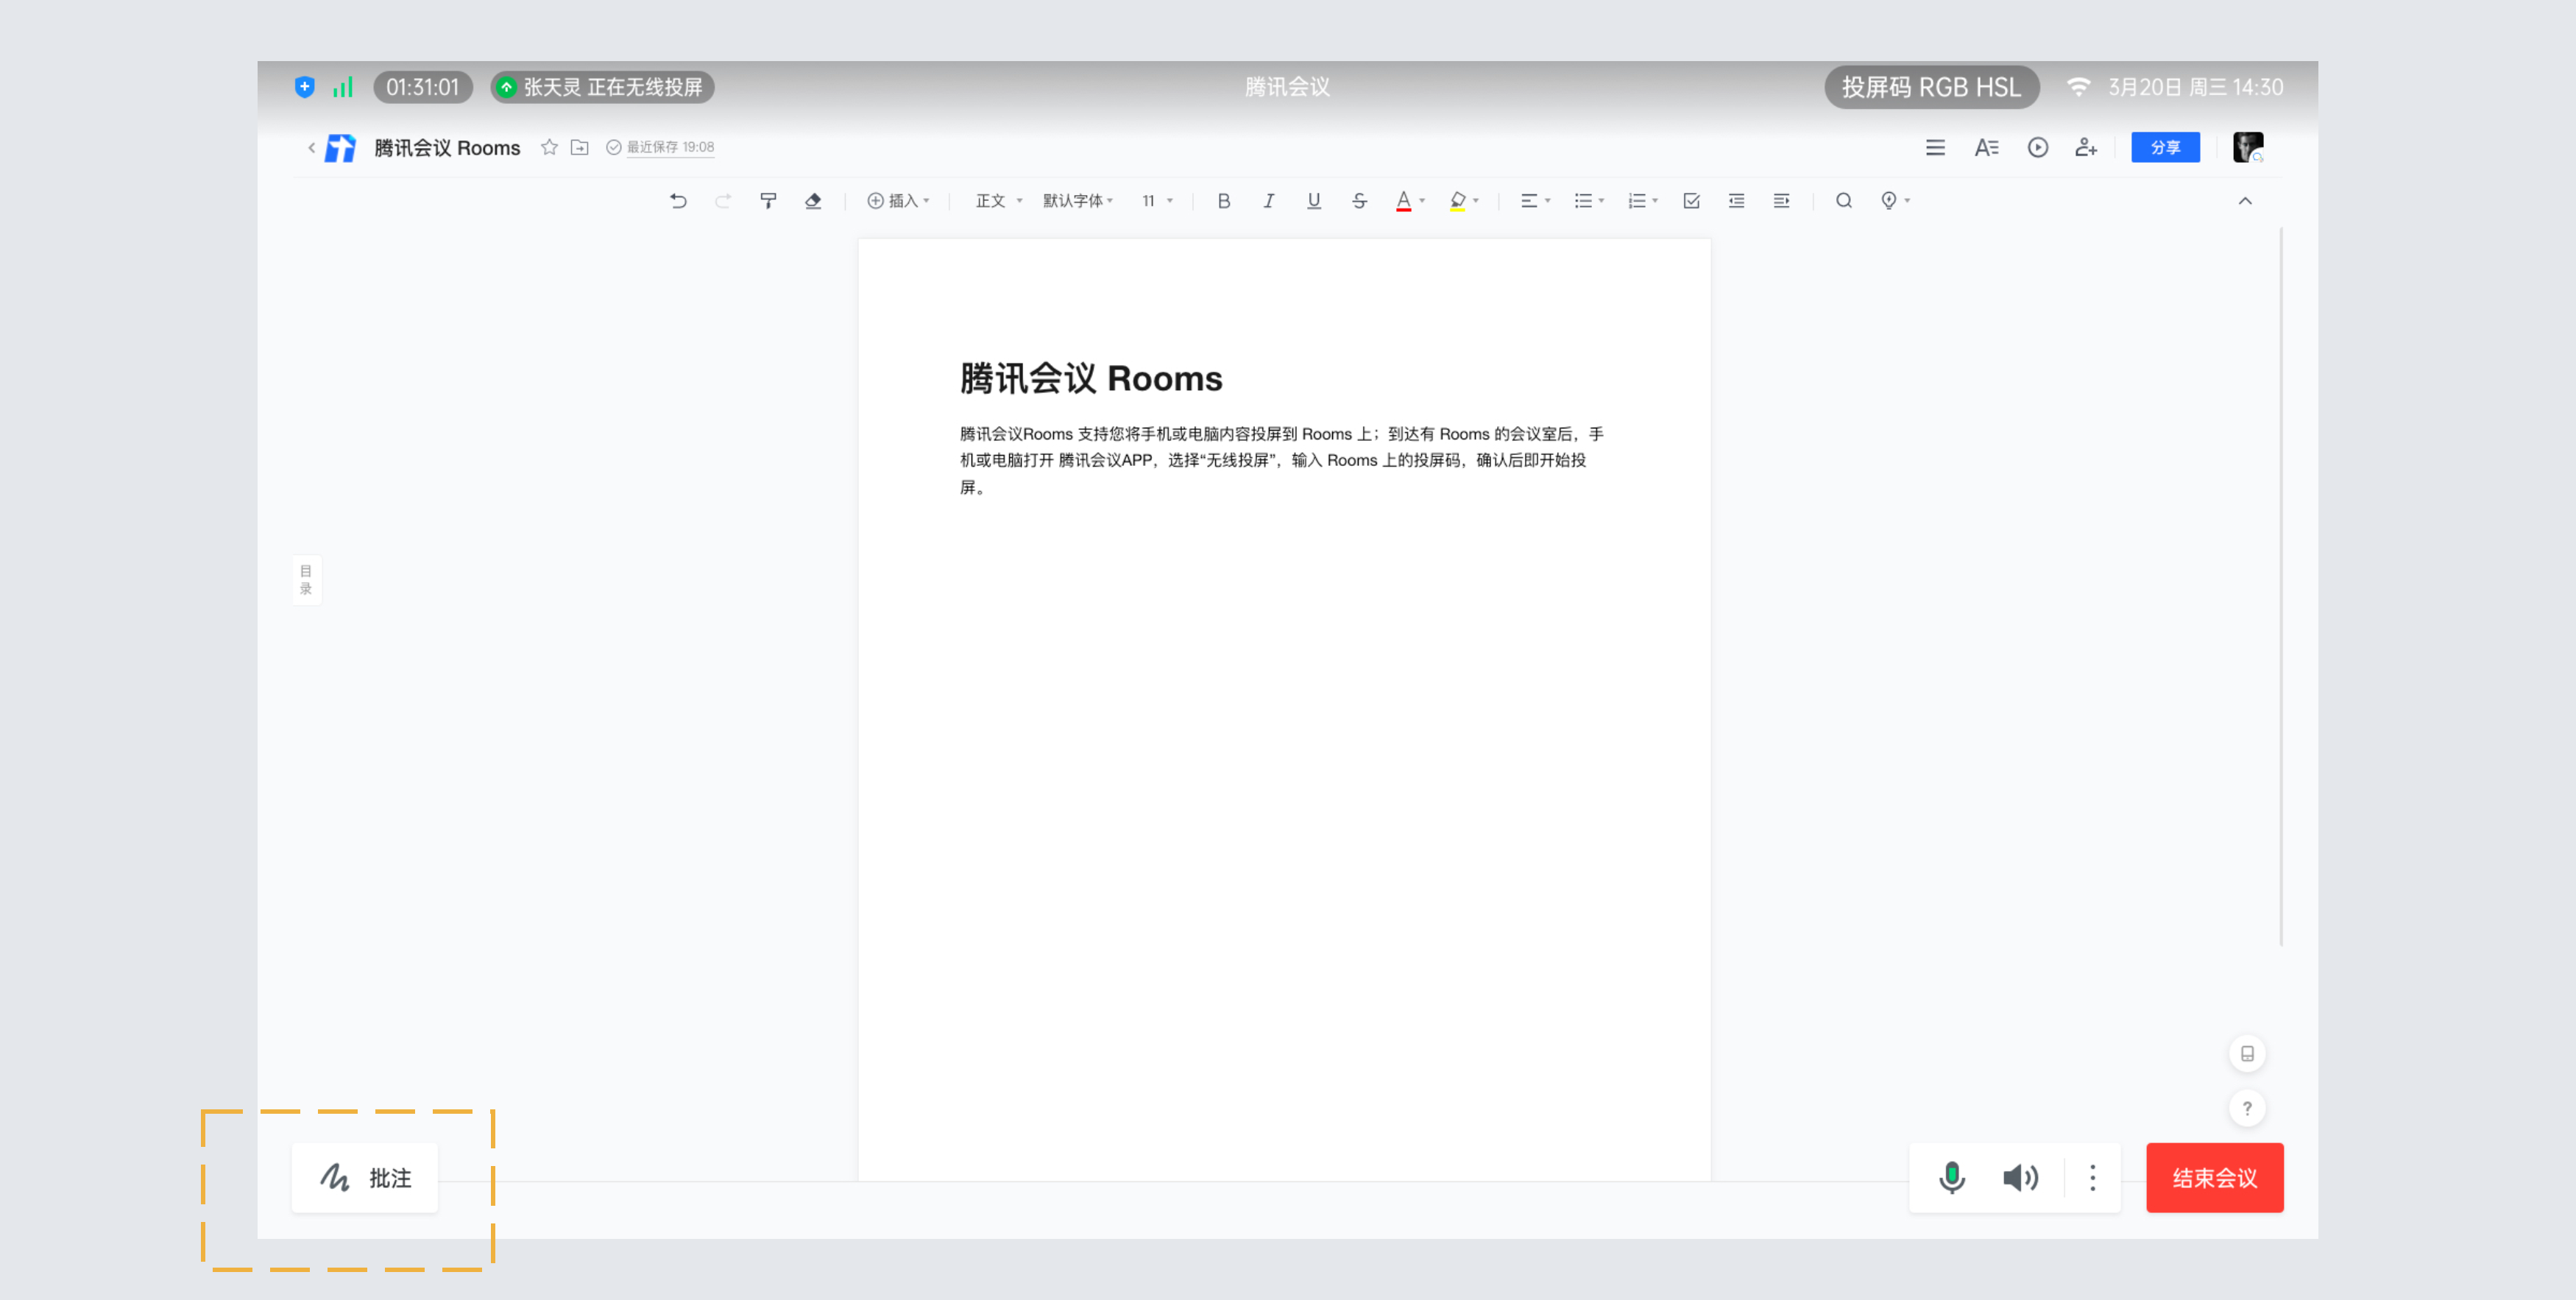This screenshot has width=2576, height=1300.
Task: Toggle bold formatting
Action: click(x=1223, y=201)
